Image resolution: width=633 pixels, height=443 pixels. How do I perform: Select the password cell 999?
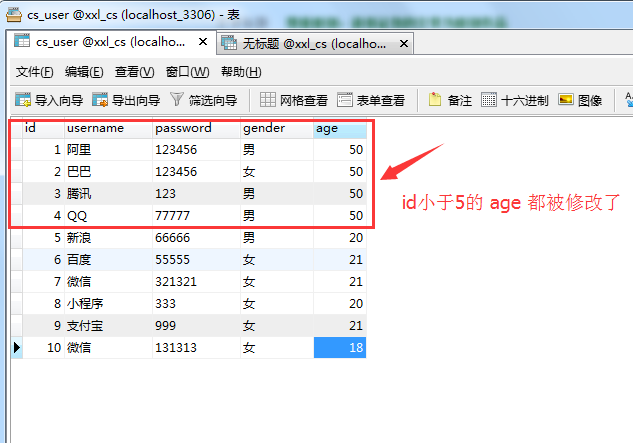tap(197, 325)
